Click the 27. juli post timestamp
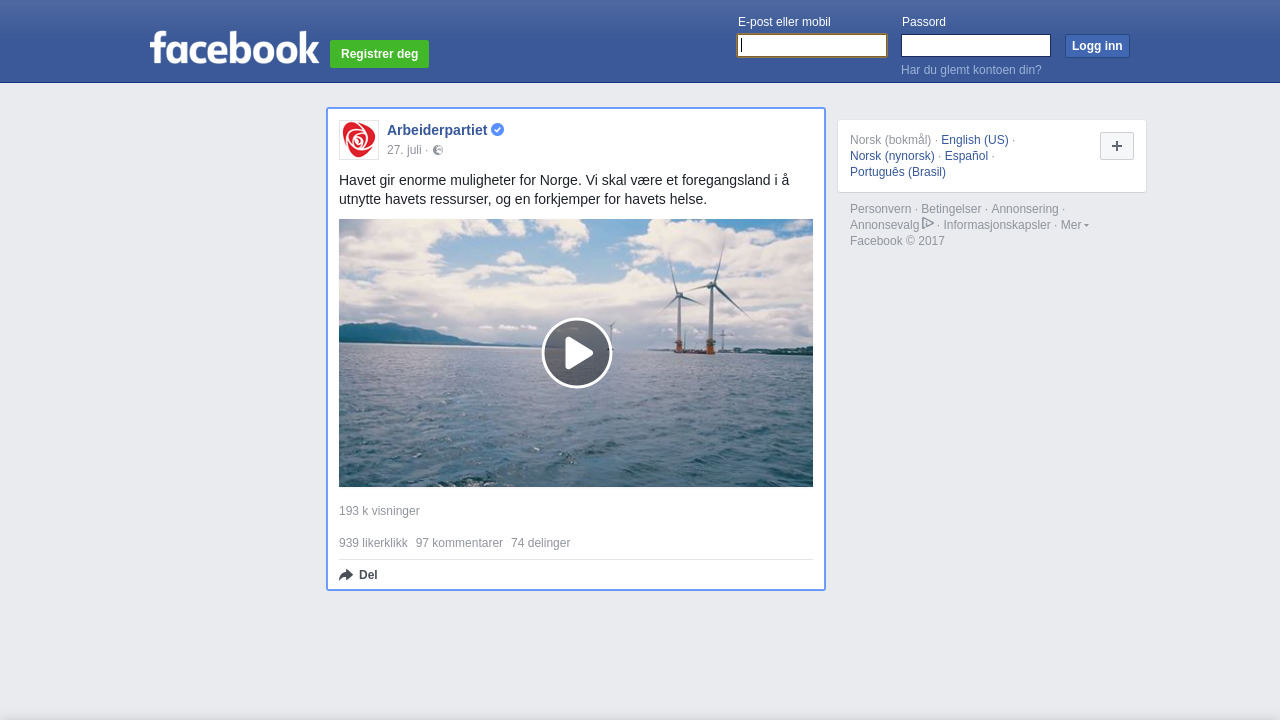Viewport: 1280px width, 720px height. click(404, 150)
